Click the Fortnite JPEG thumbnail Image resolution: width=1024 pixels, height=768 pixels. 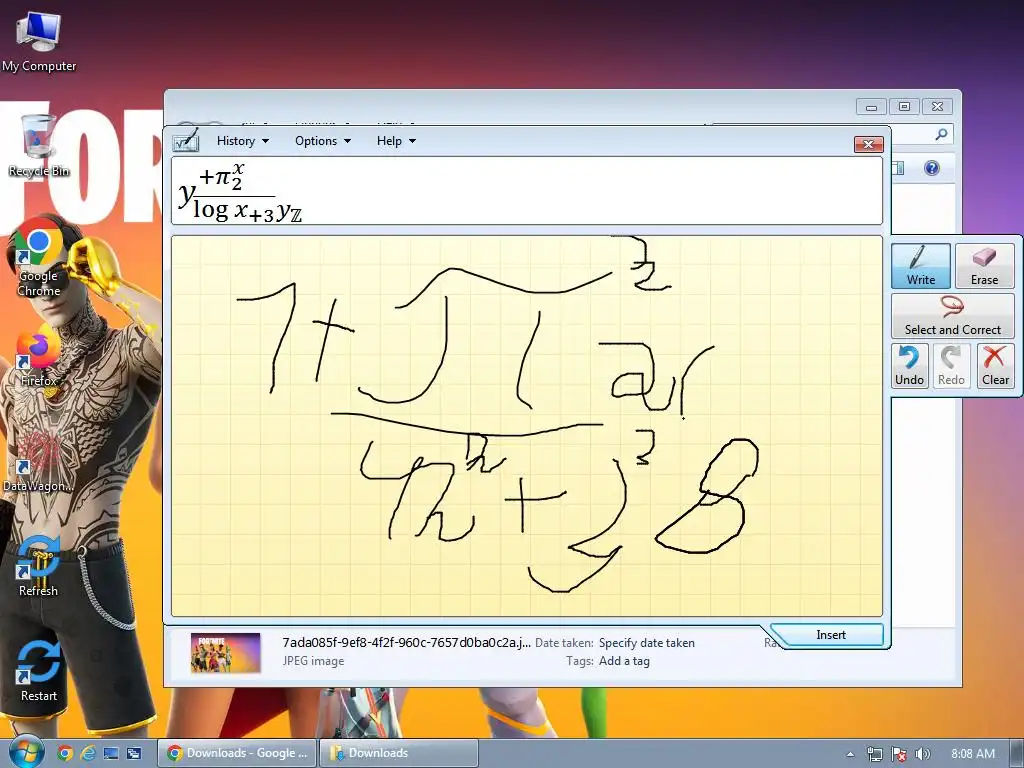tap(225, 652)
